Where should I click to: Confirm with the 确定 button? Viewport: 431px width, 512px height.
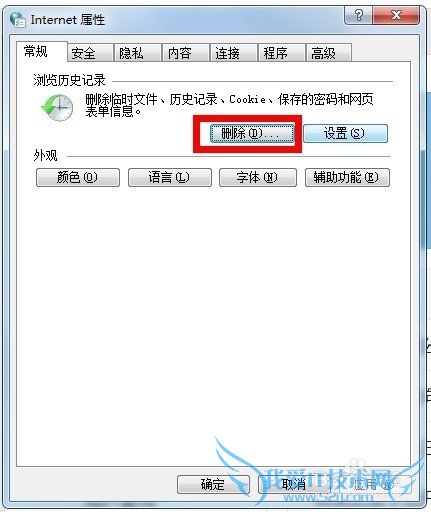(x=213, y=484)
